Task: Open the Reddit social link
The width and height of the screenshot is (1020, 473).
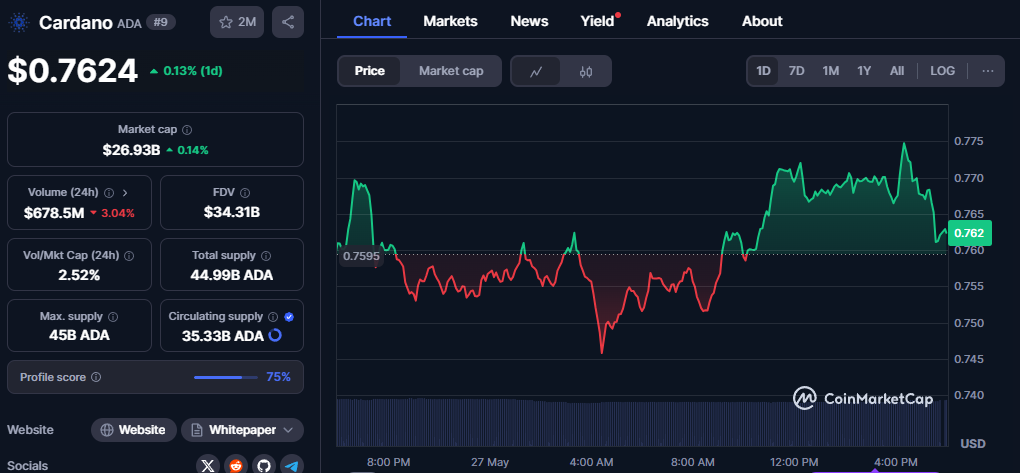Action: pos(236,466)
